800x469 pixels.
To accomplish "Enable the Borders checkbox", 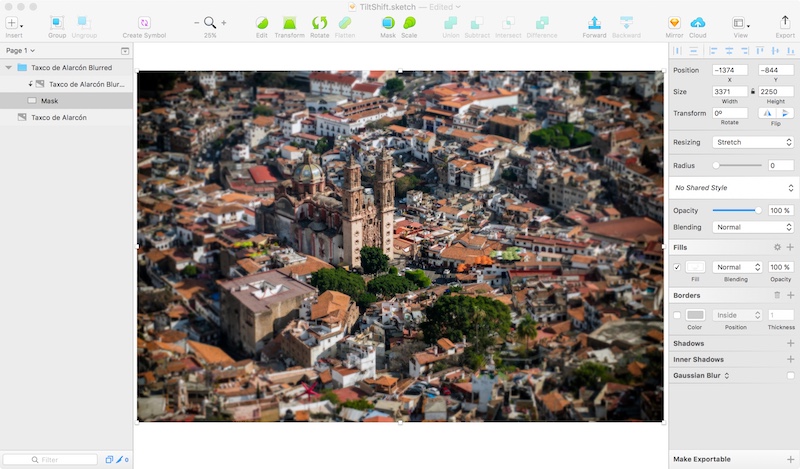I will (677, 315).
